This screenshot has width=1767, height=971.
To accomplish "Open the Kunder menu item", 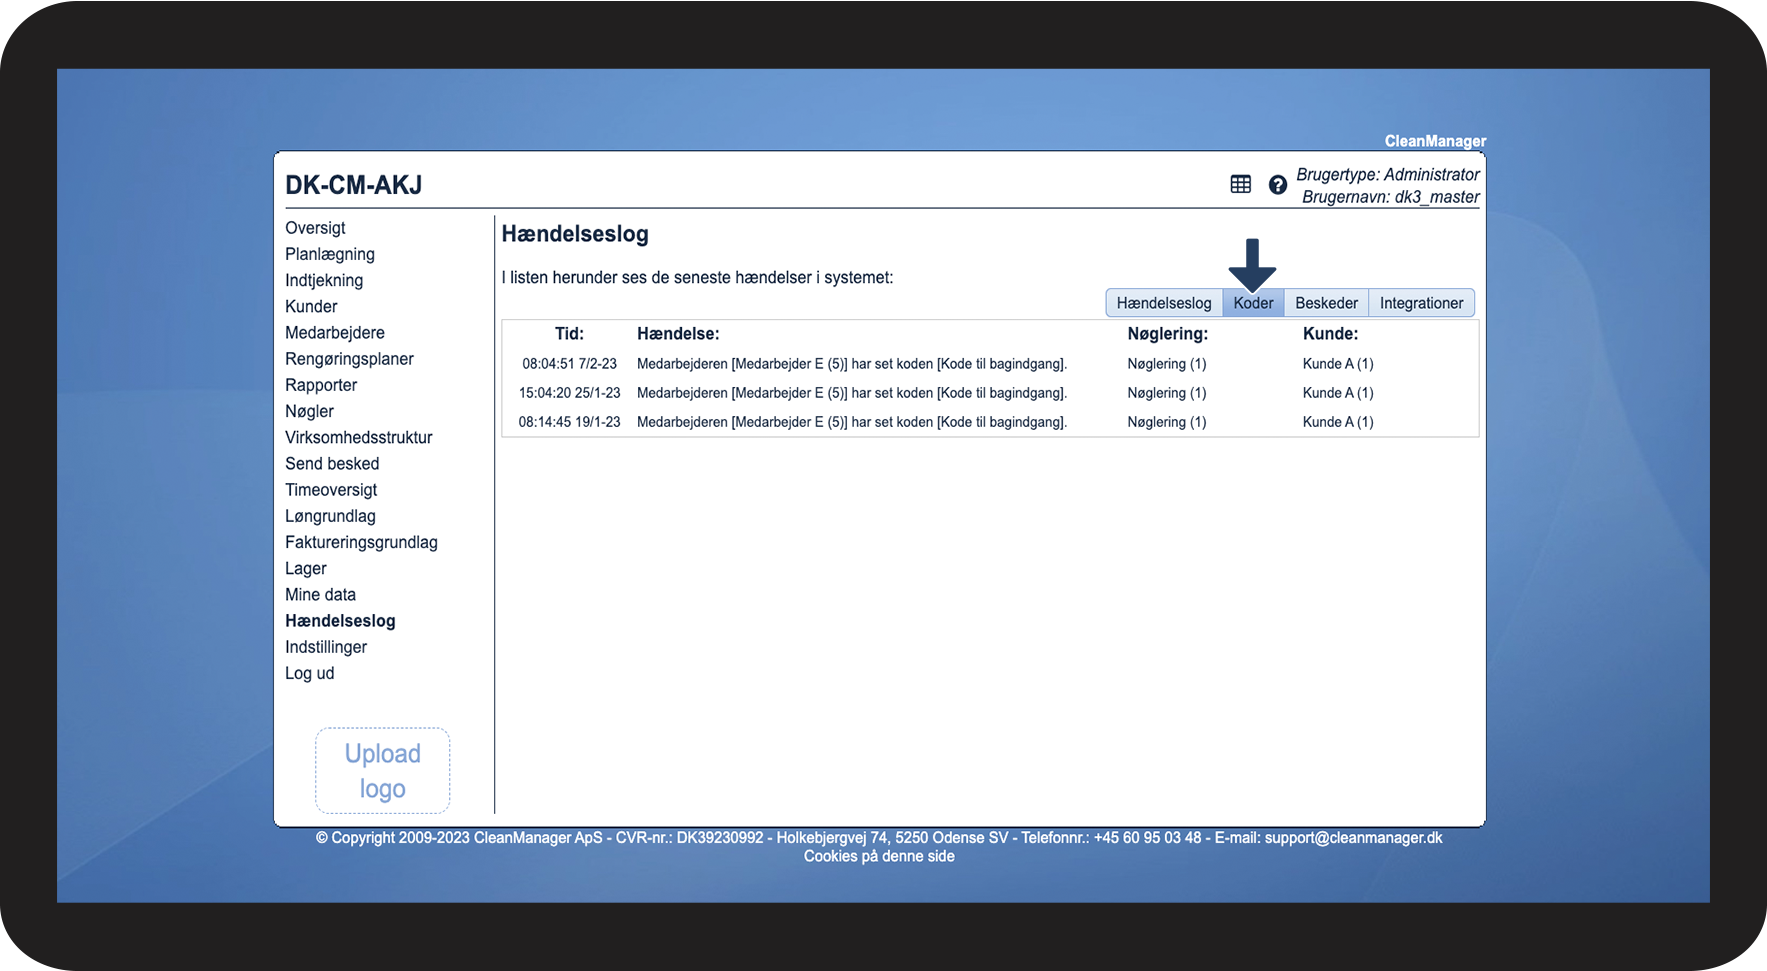I will pos(311,307).
